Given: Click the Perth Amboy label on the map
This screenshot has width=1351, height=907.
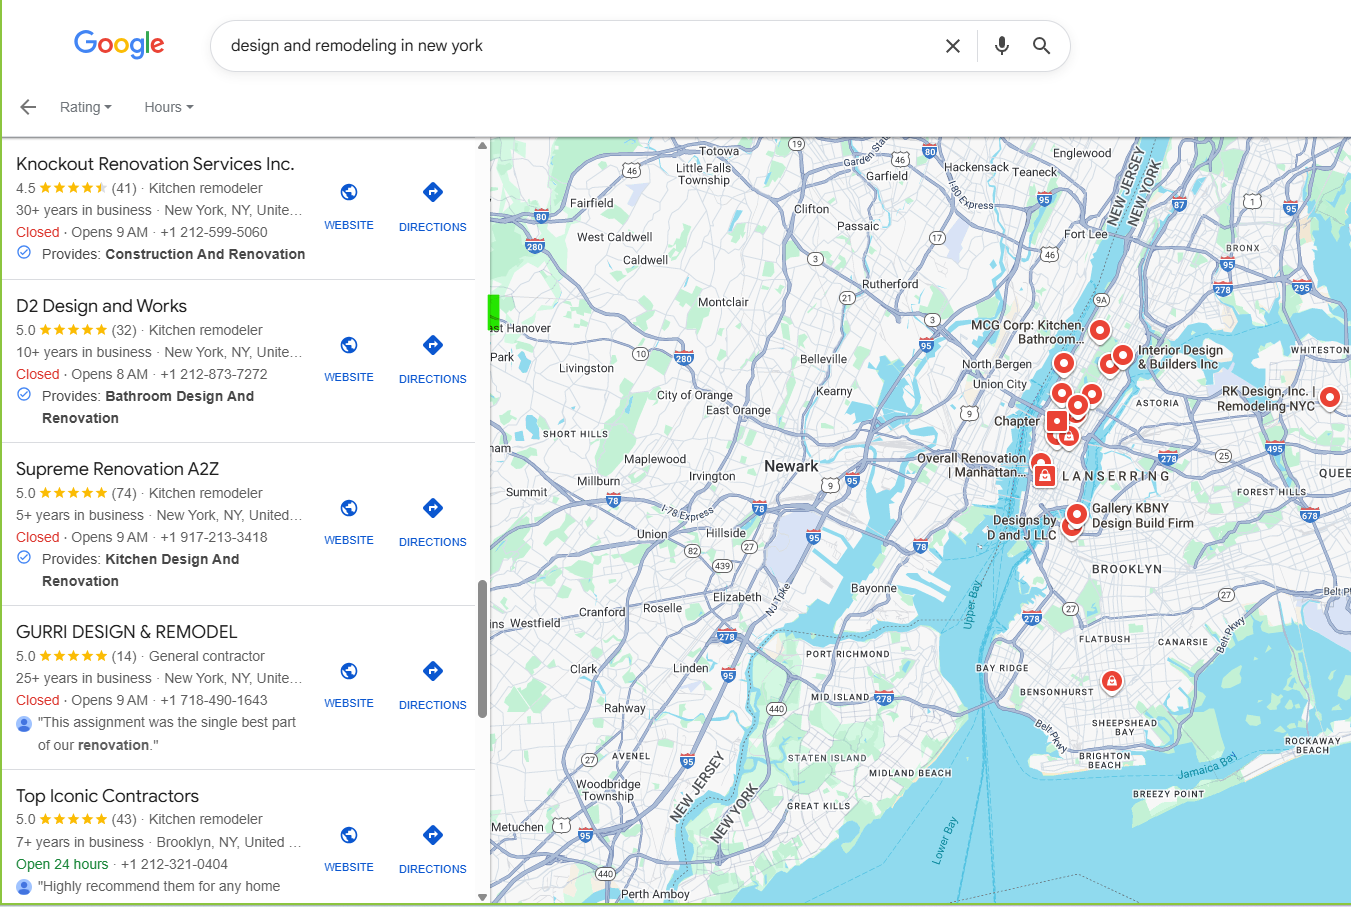Looking at the screenshot, I should [655, 894].
